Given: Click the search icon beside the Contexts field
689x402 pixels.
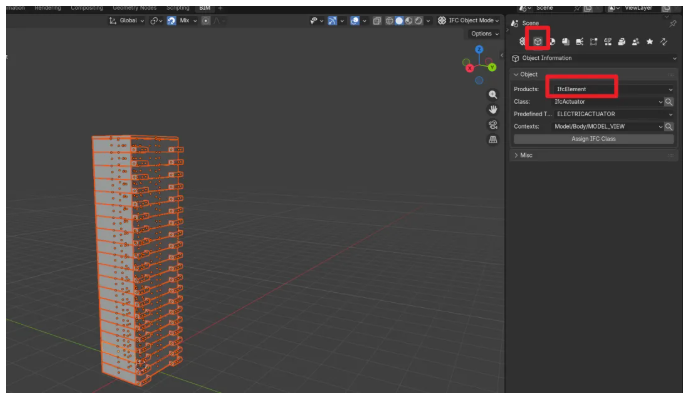Looking at the screenshot, I should (x=668, y=127).
